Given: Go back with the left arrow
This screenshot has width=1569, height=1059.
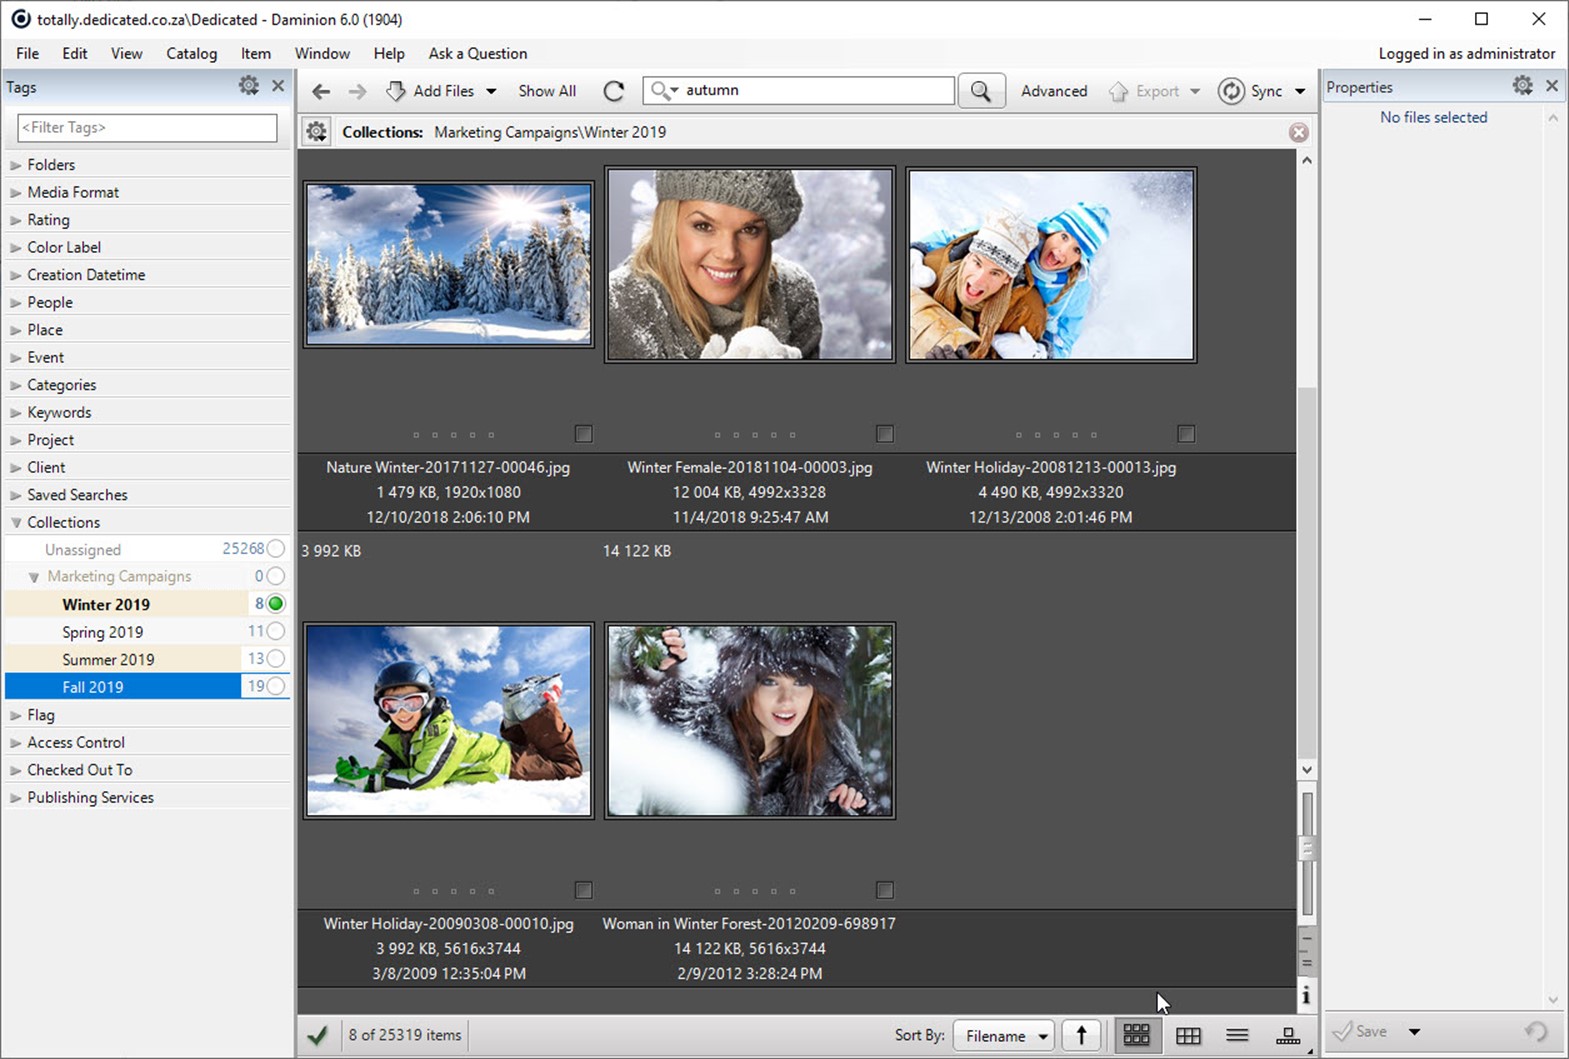Looking at the screenshot, I should tap(321, 91).
